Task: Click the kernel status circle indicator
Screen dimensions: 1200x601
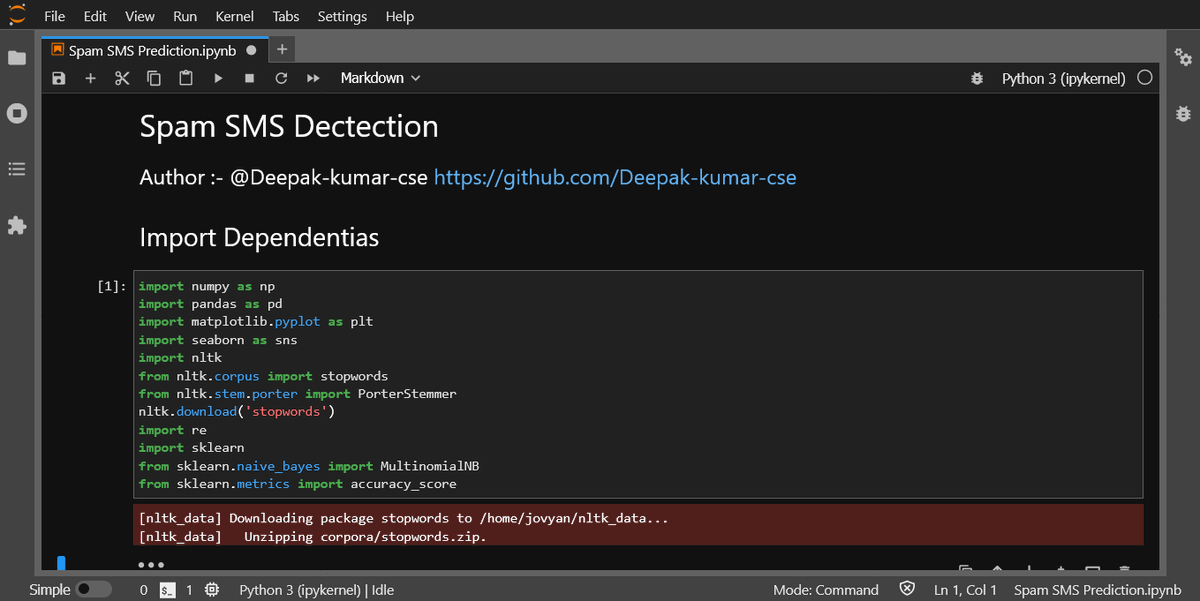Action: click(x=1145, y=78)
